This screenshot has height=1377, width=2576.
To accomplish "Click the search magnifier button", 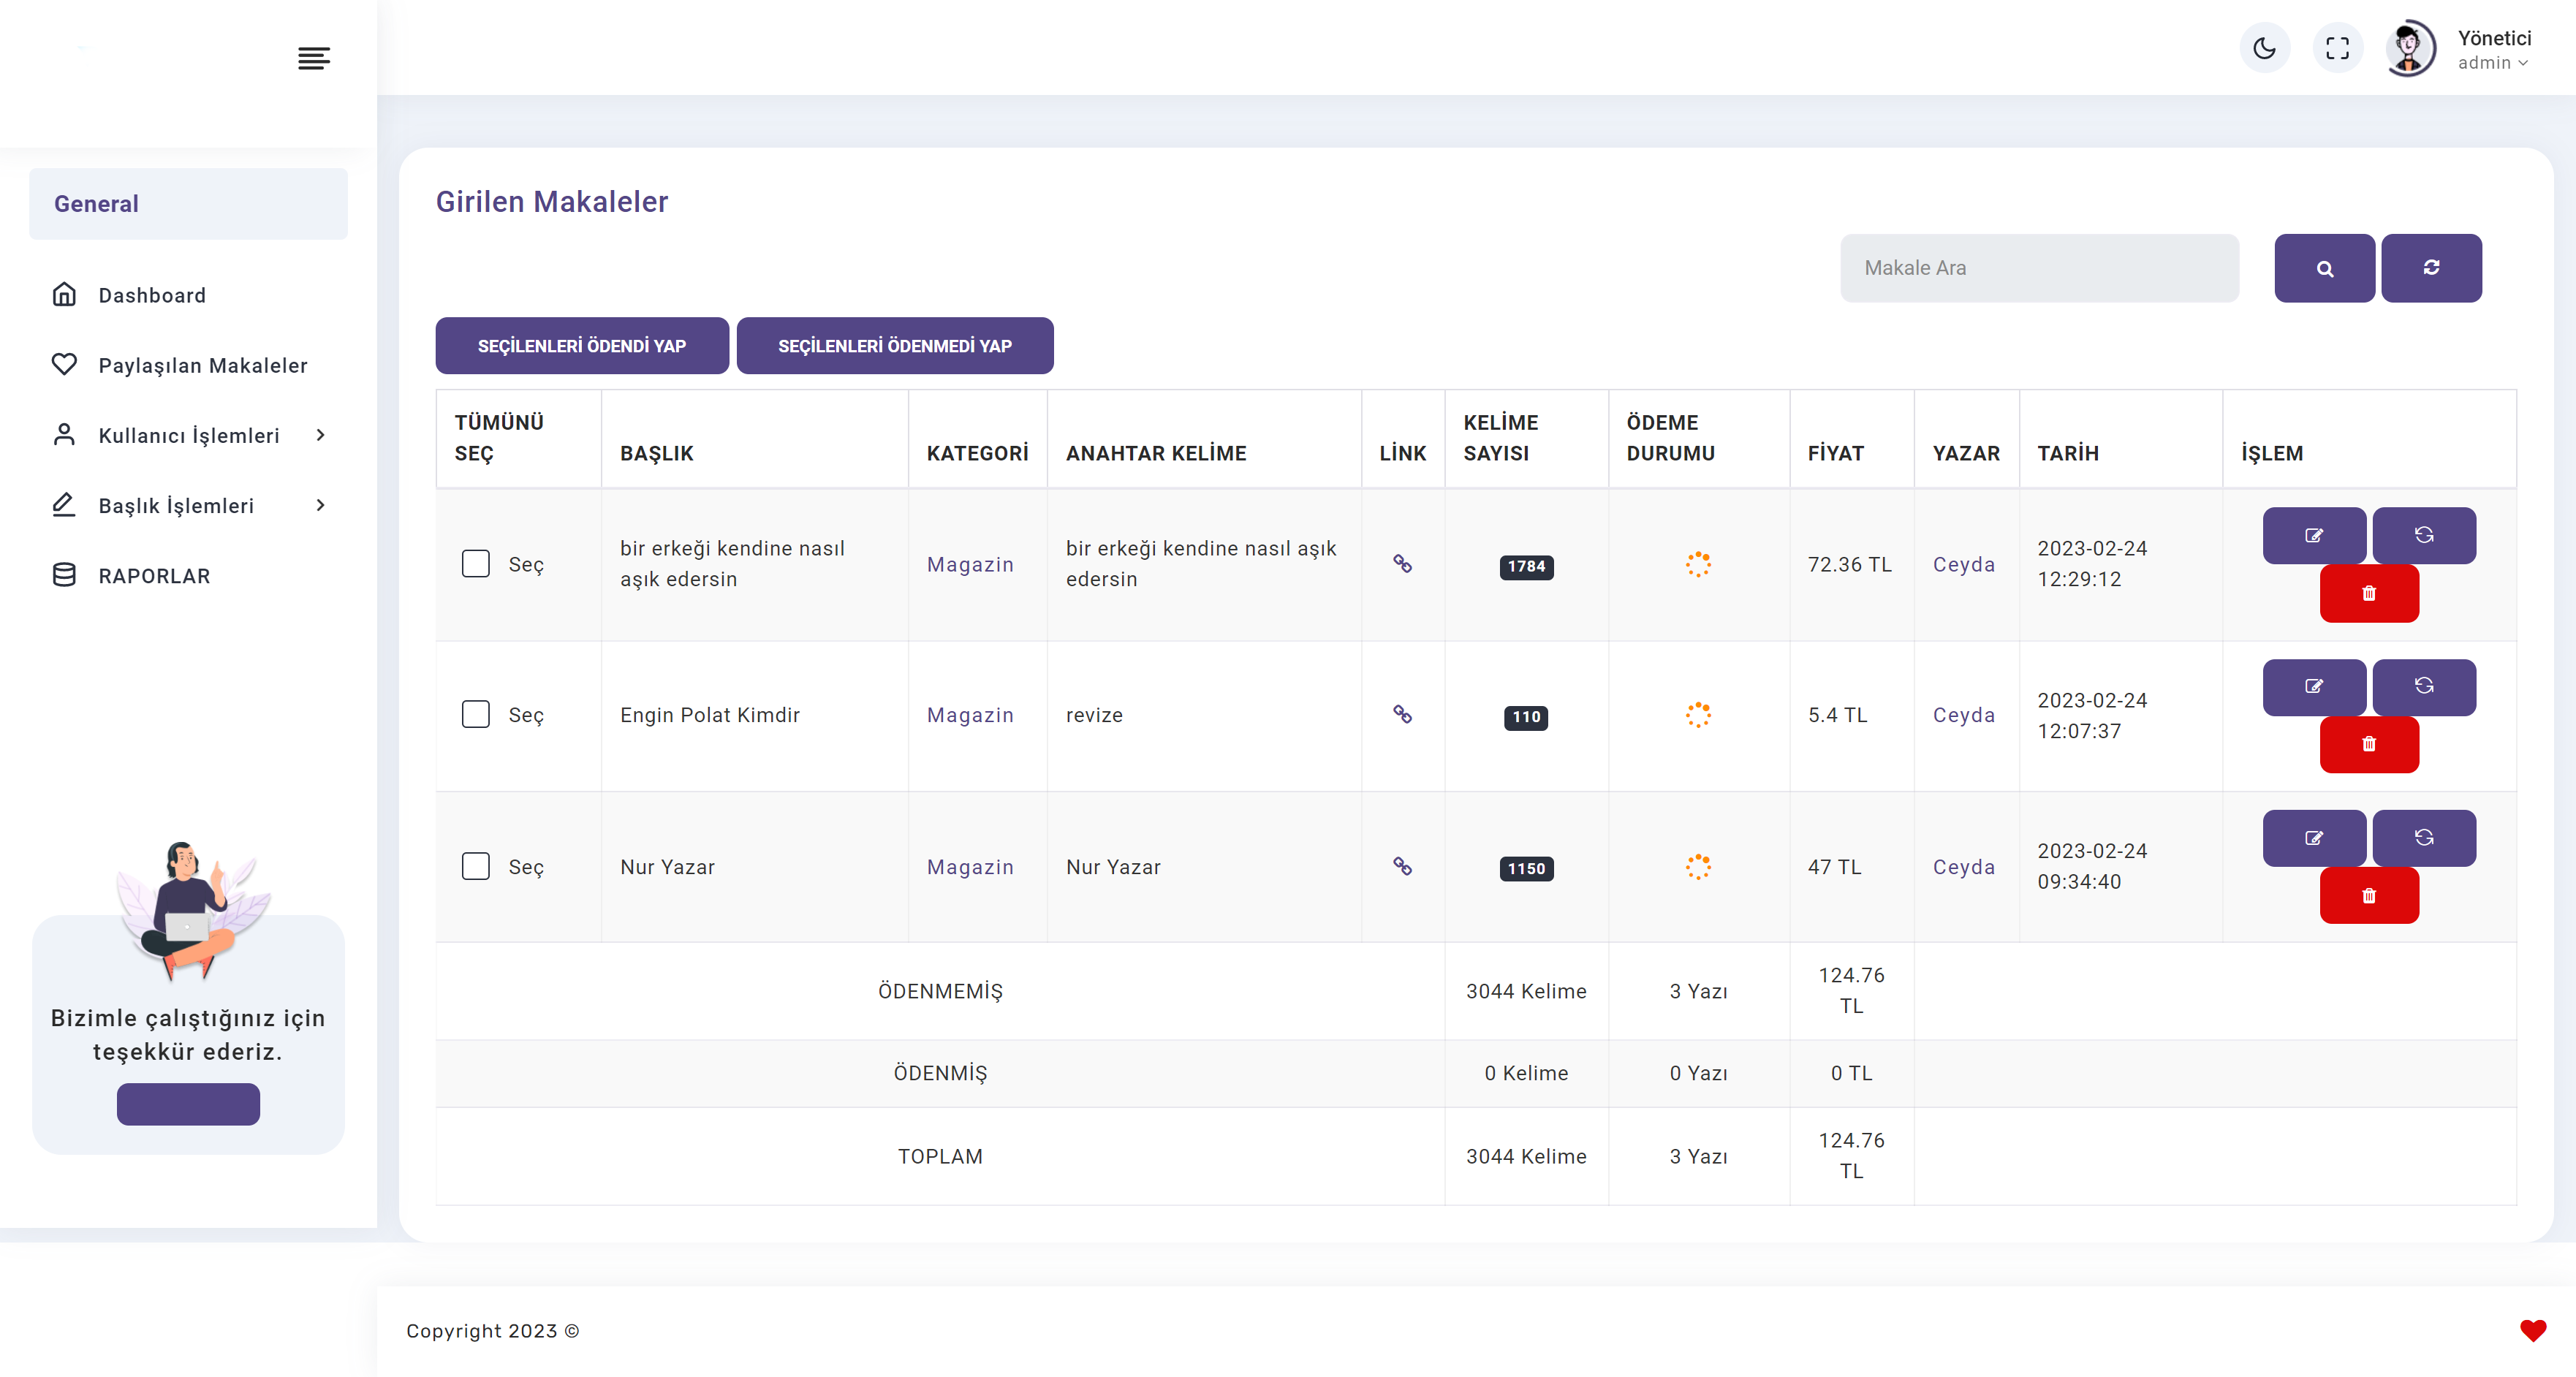I will [x=2324, y=268].
